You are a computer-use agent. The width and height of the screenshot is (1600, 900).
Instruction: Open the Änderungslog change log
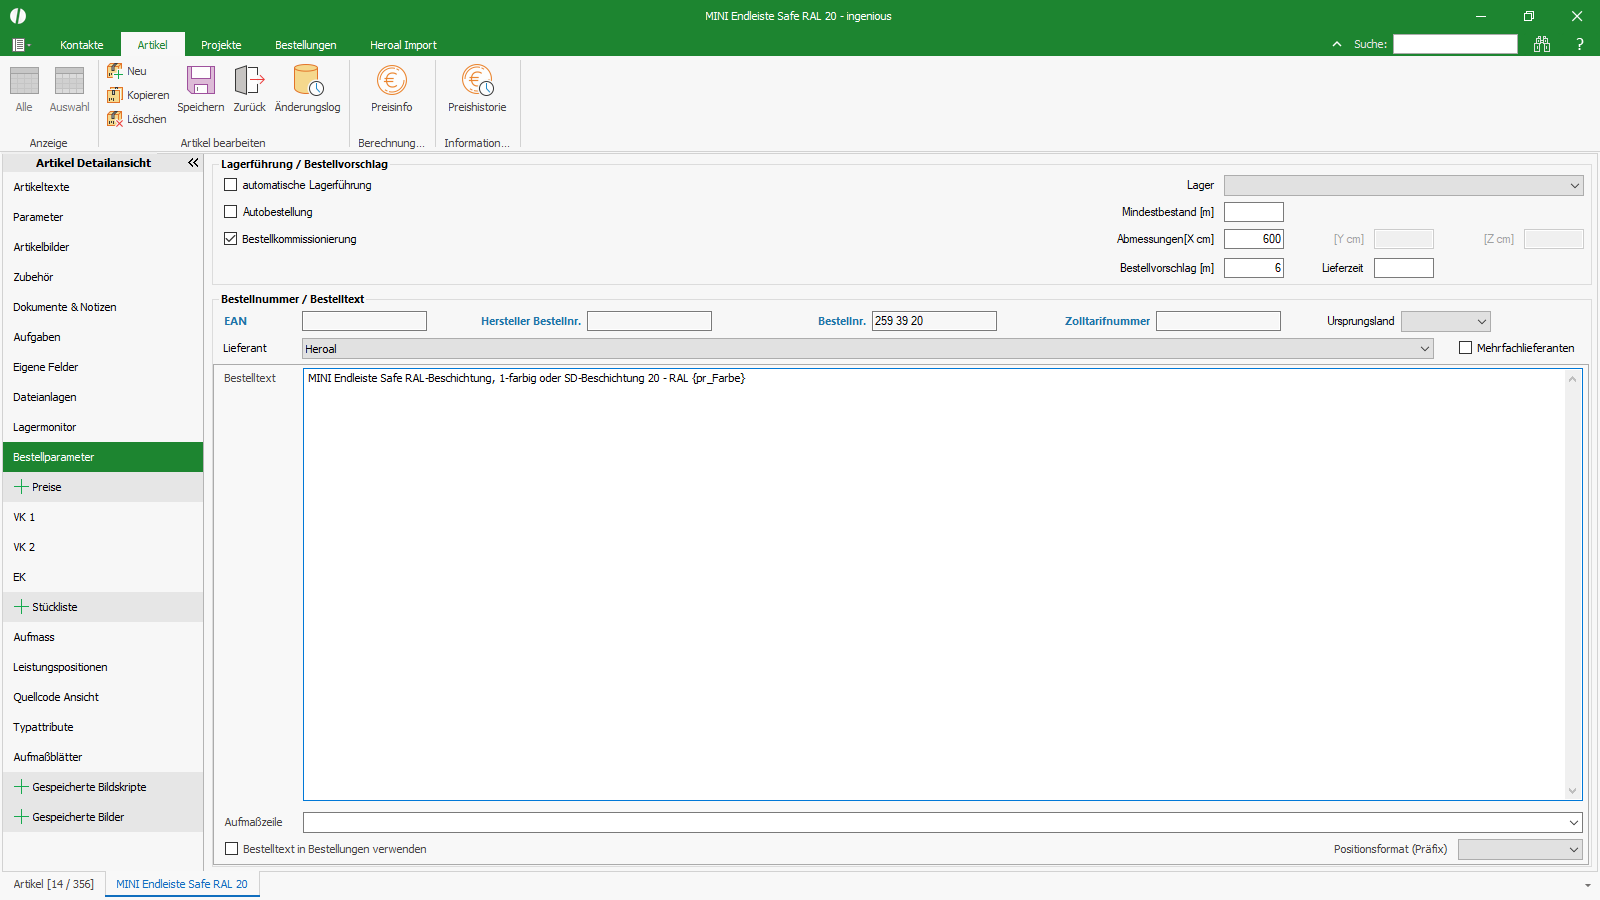click(307, 82)
